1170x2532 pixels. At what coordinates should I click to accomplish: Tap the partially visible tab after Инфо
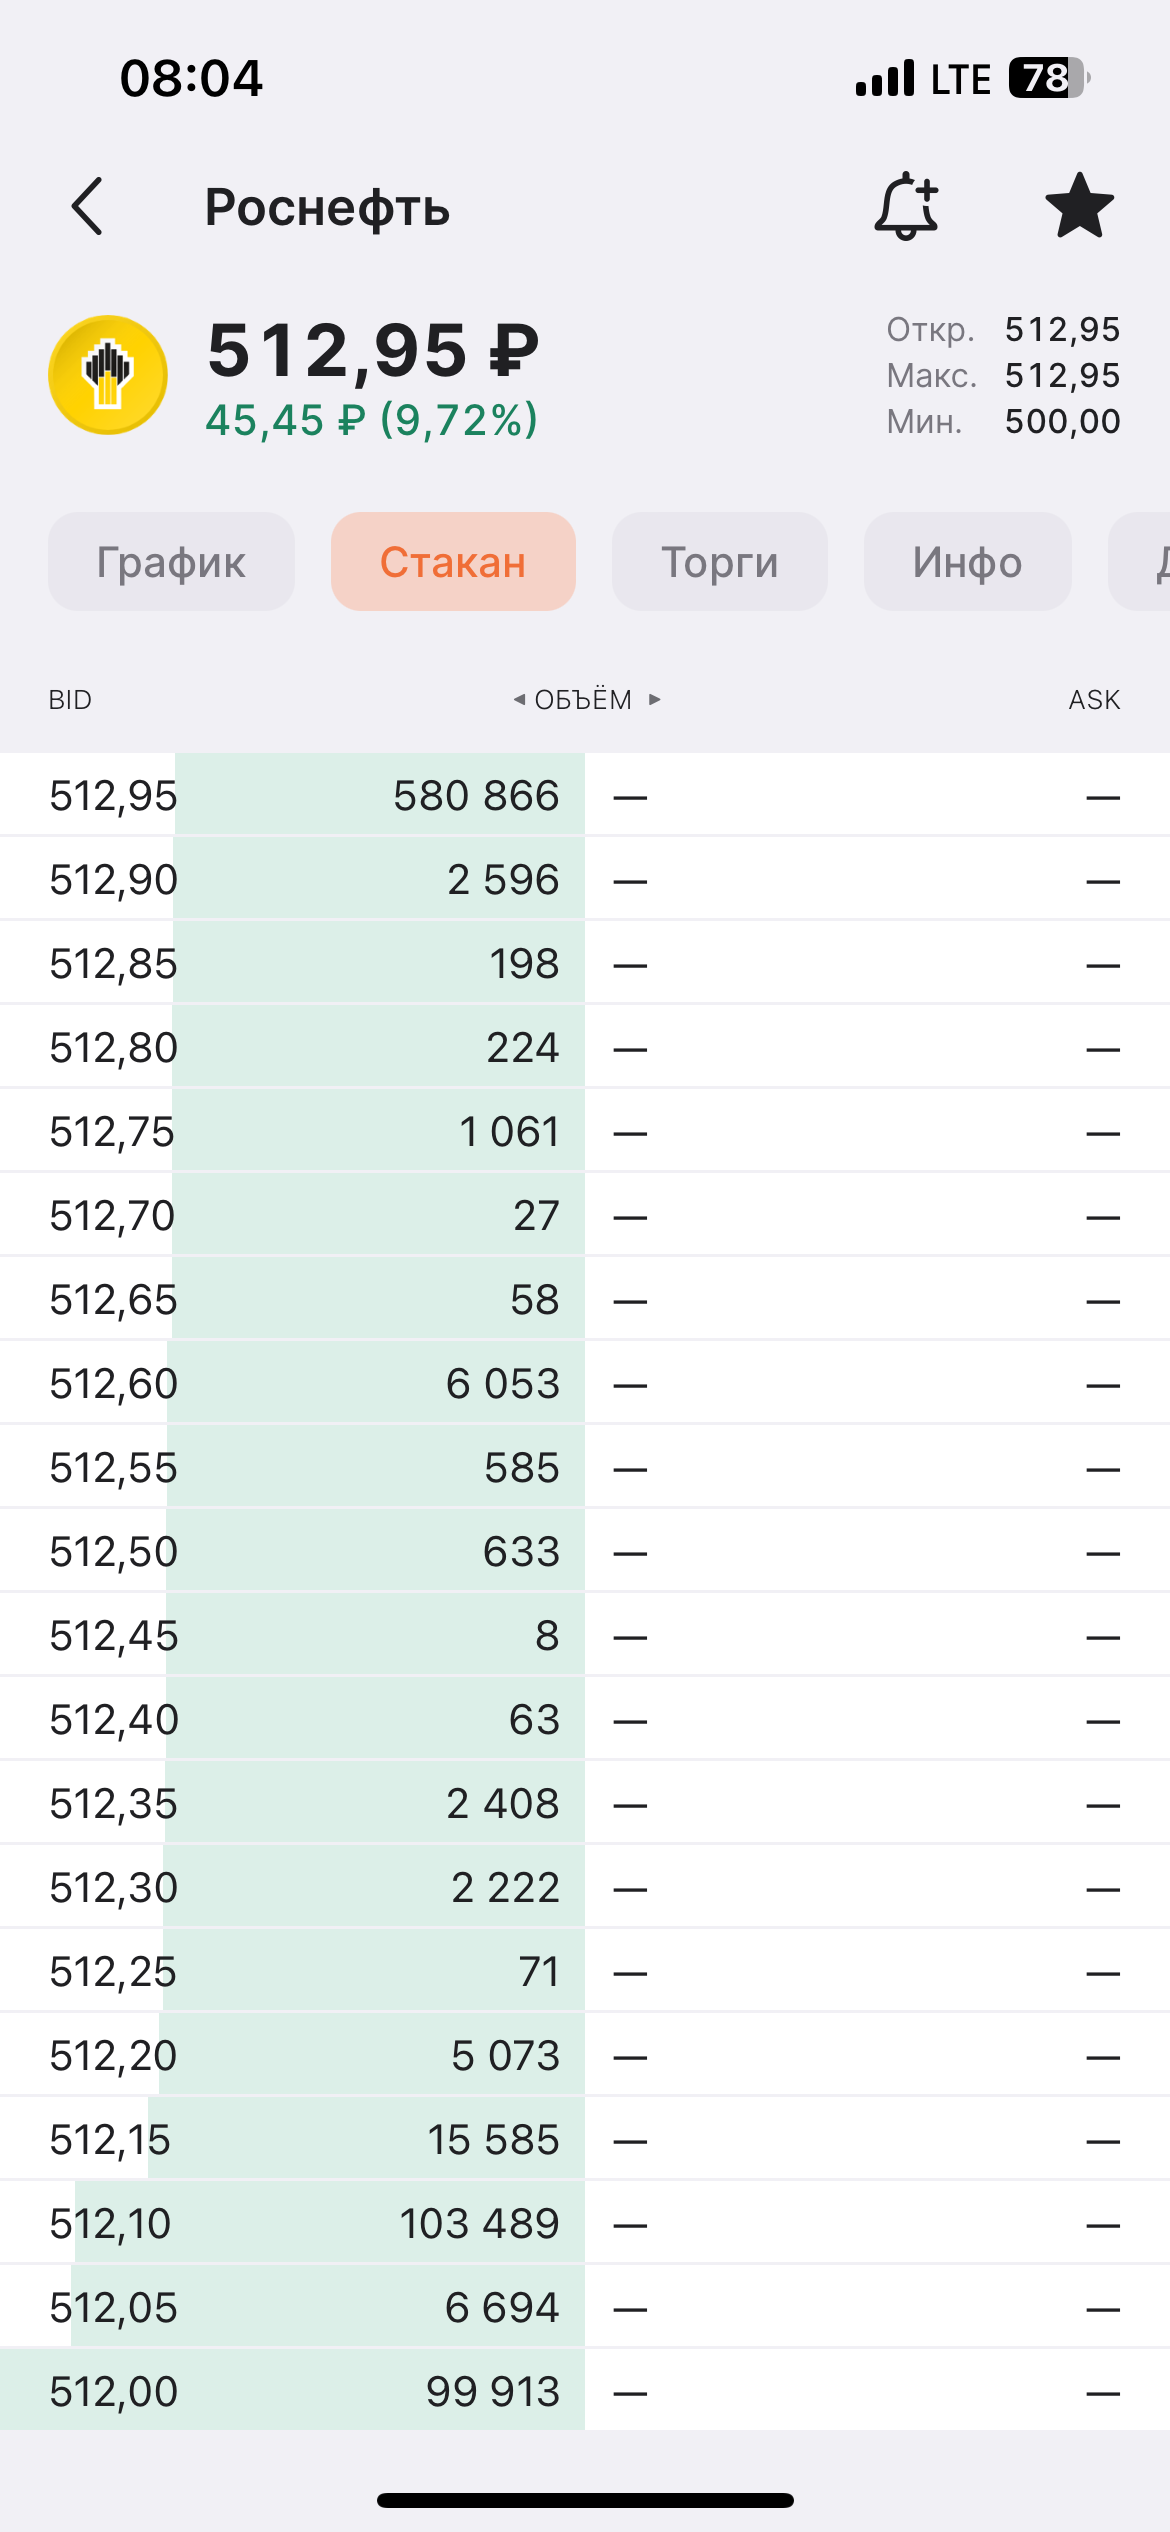[1145, 562]
